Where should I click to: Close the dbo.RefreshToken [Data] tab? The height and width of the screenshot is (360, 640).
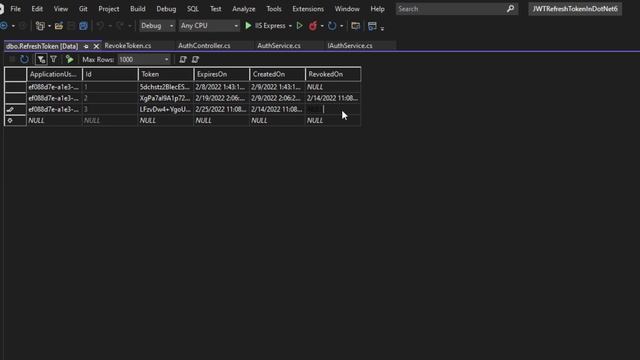tap(96, 47)
